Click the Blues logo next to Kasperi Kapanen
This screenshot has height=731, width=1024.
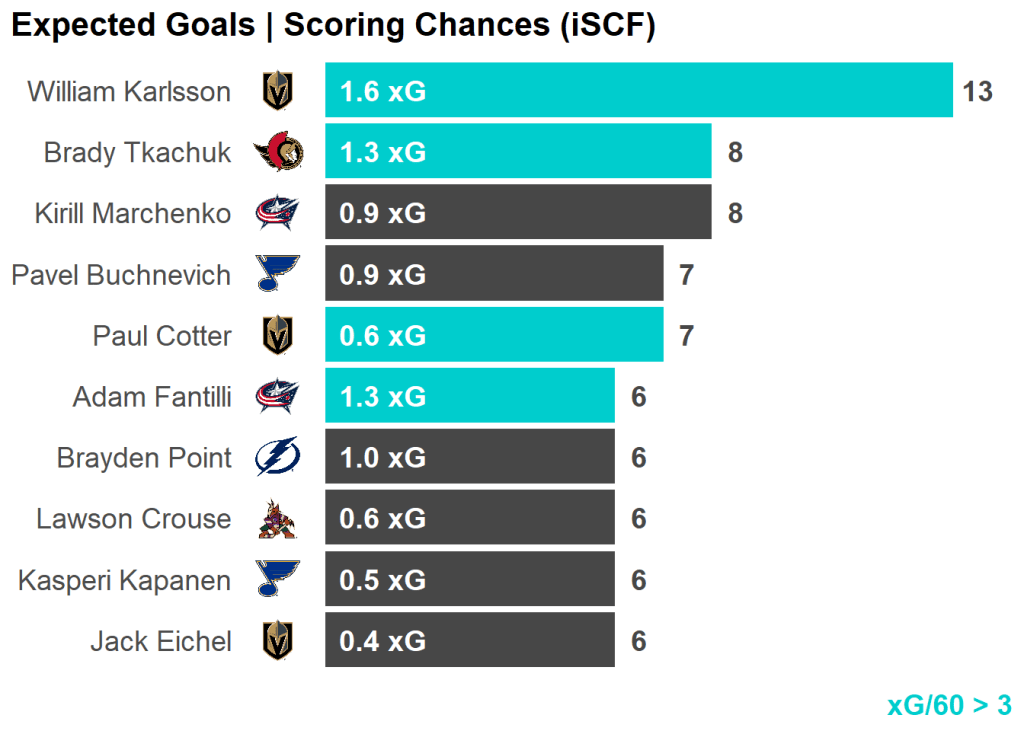click(x=277, y=580)
